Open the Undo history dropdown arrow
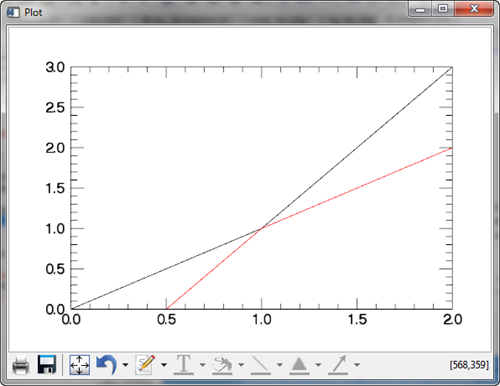Viewport: 500px width, 386px height. [x=125, y=365]
